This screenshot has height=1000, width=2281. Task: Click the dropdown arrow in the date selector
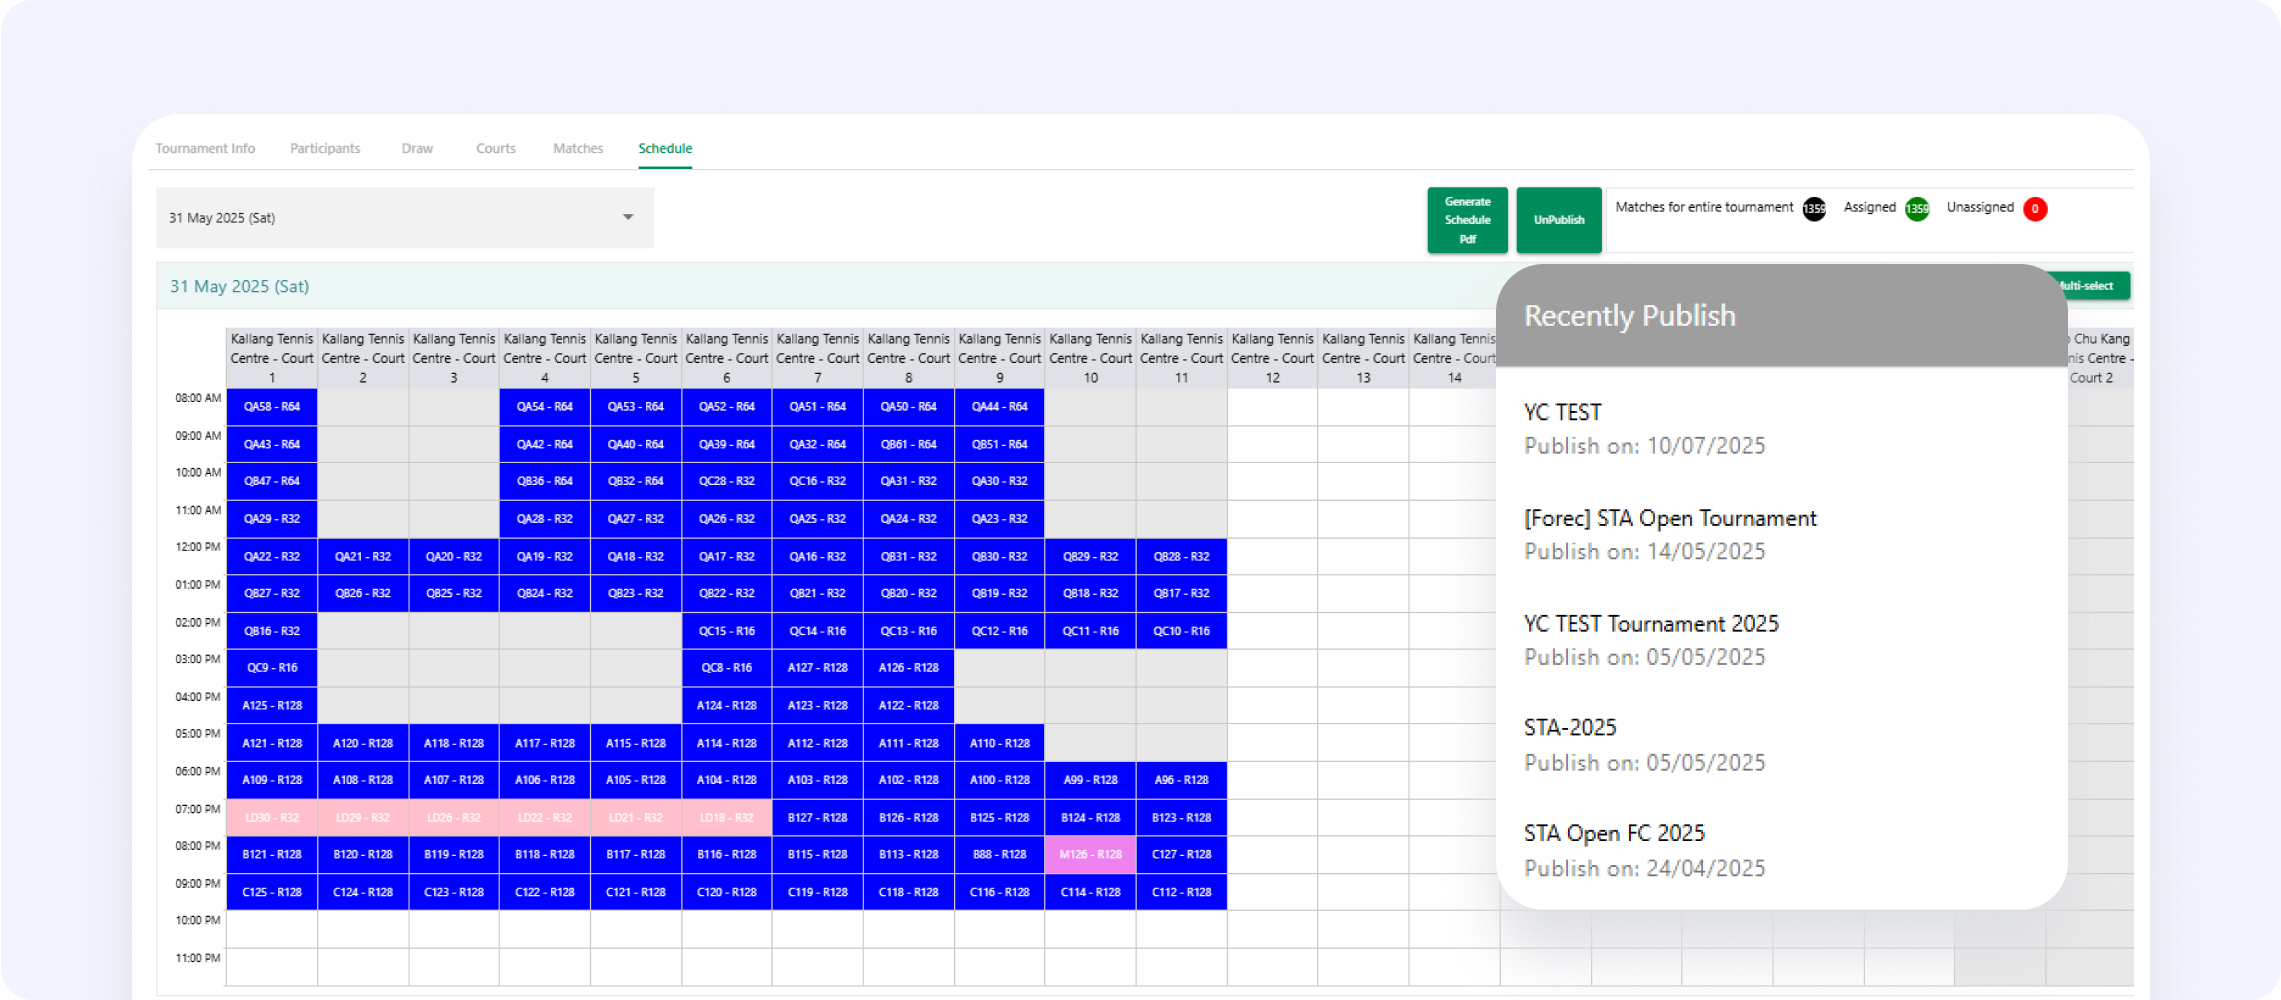point(628,217)
